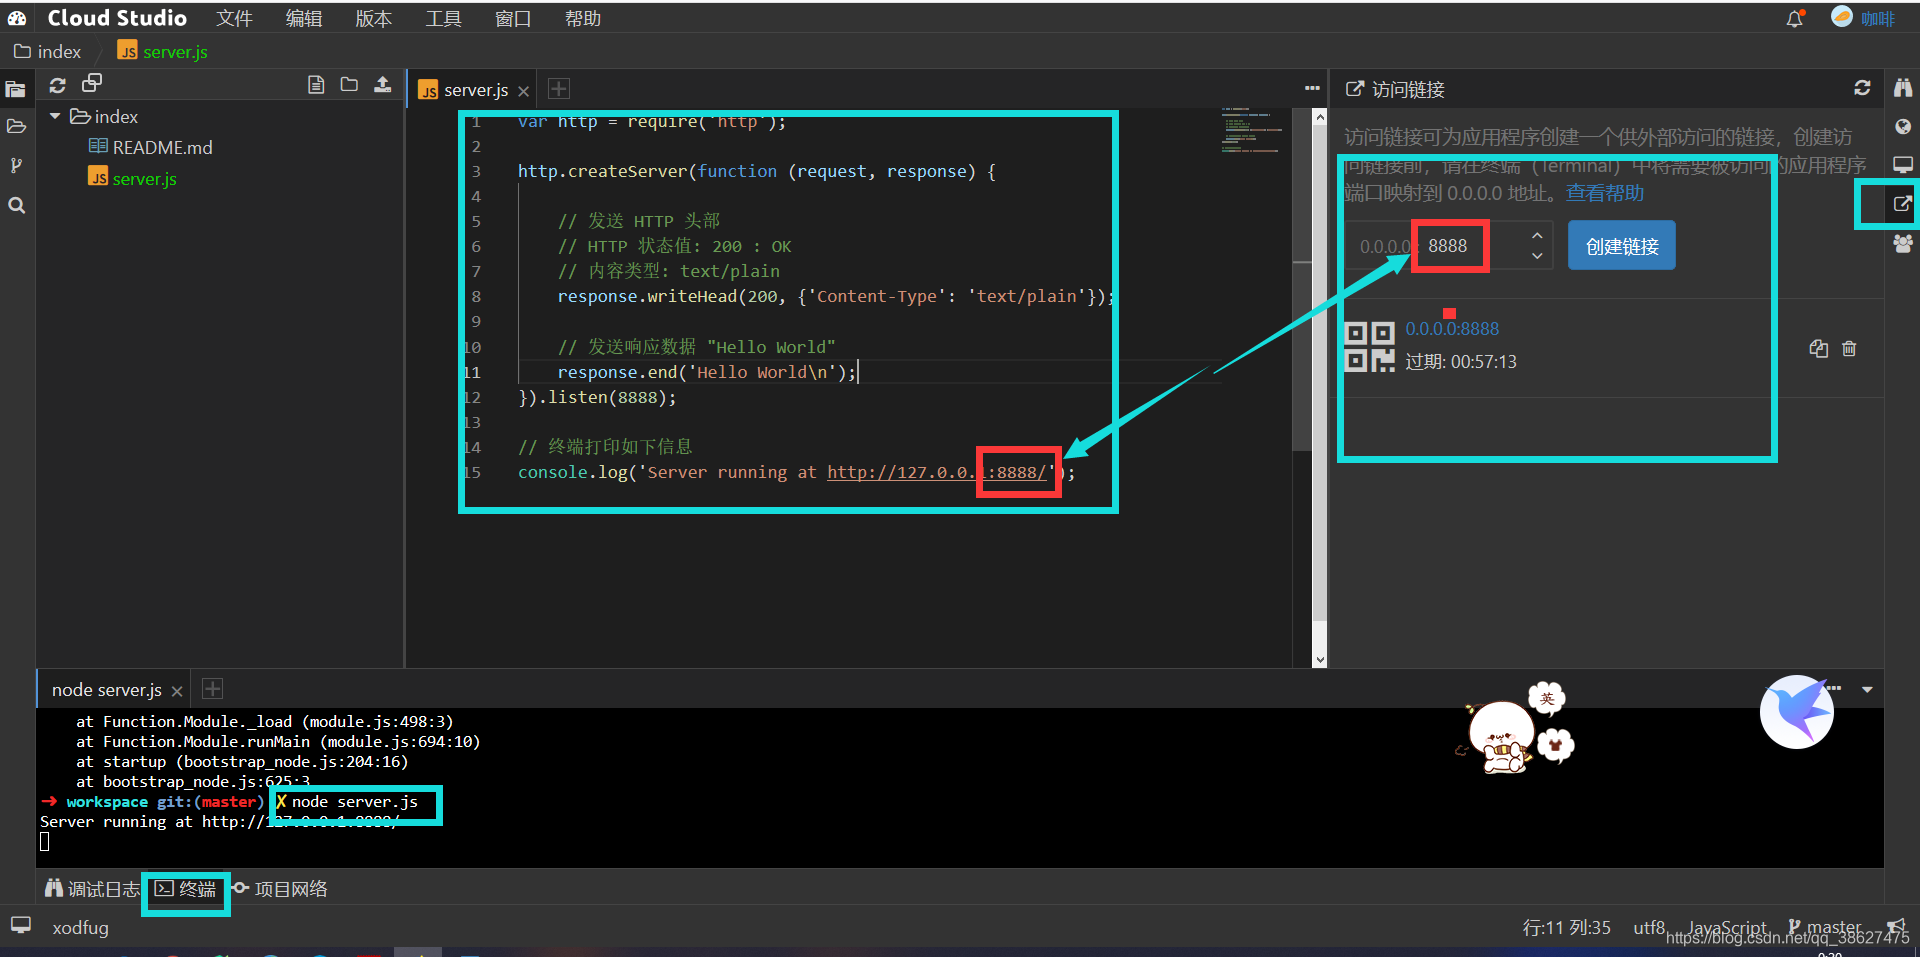Image resolution: width=1920 pixels, height=957 pixels.
Task: Change the JavaScript language mode
Action: 1727,928
